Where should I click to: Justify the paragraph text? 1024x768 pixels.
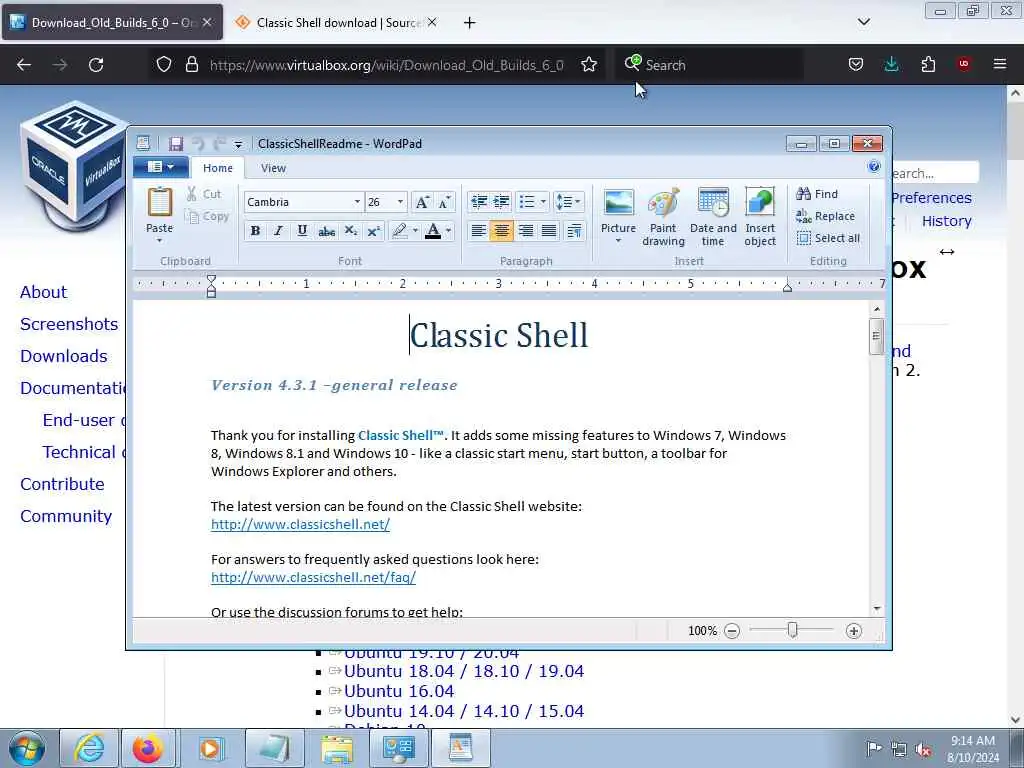click(549, 231)
